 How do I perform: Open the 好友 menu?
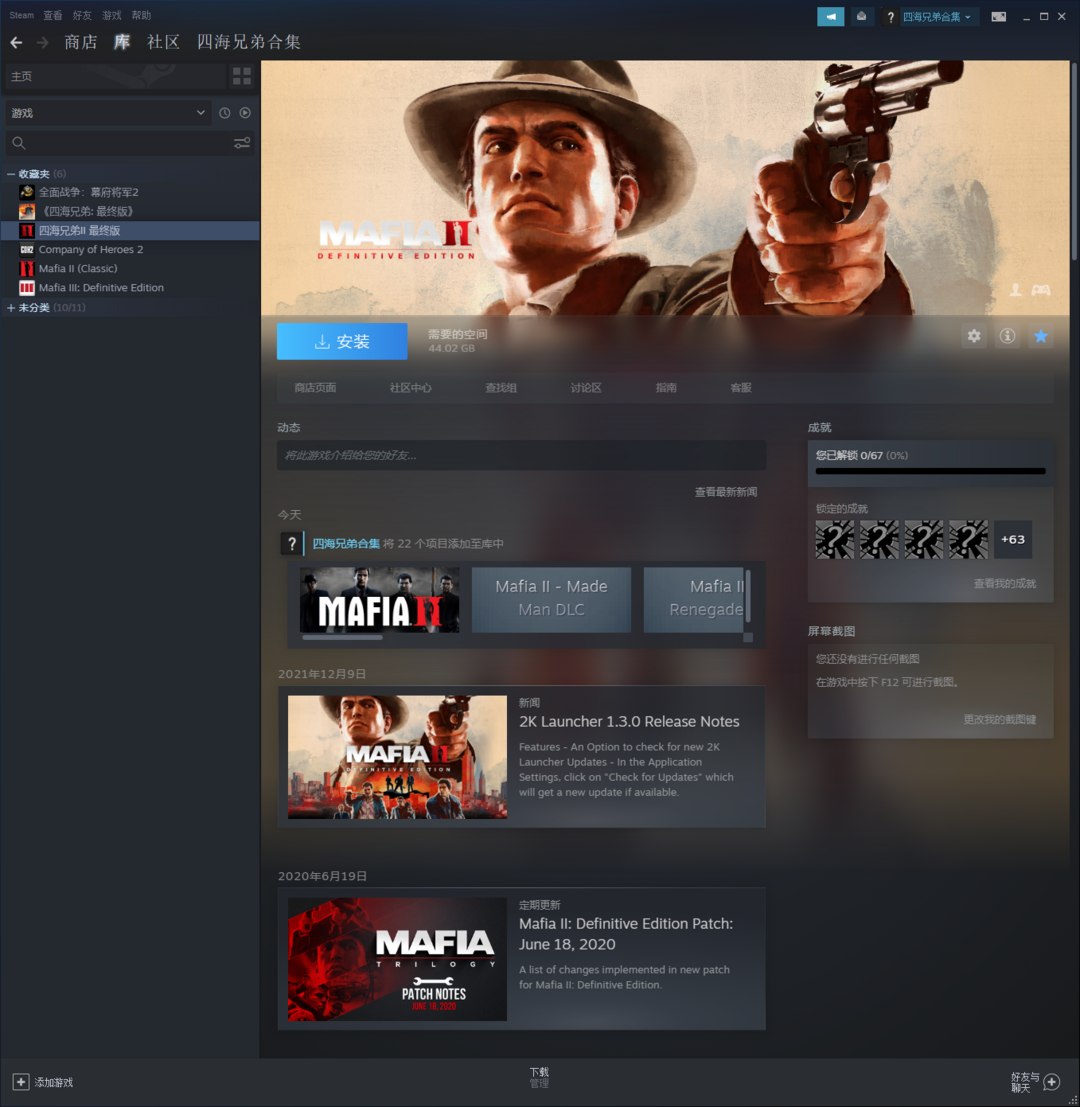pyautogui.click(x=82, y=16)
